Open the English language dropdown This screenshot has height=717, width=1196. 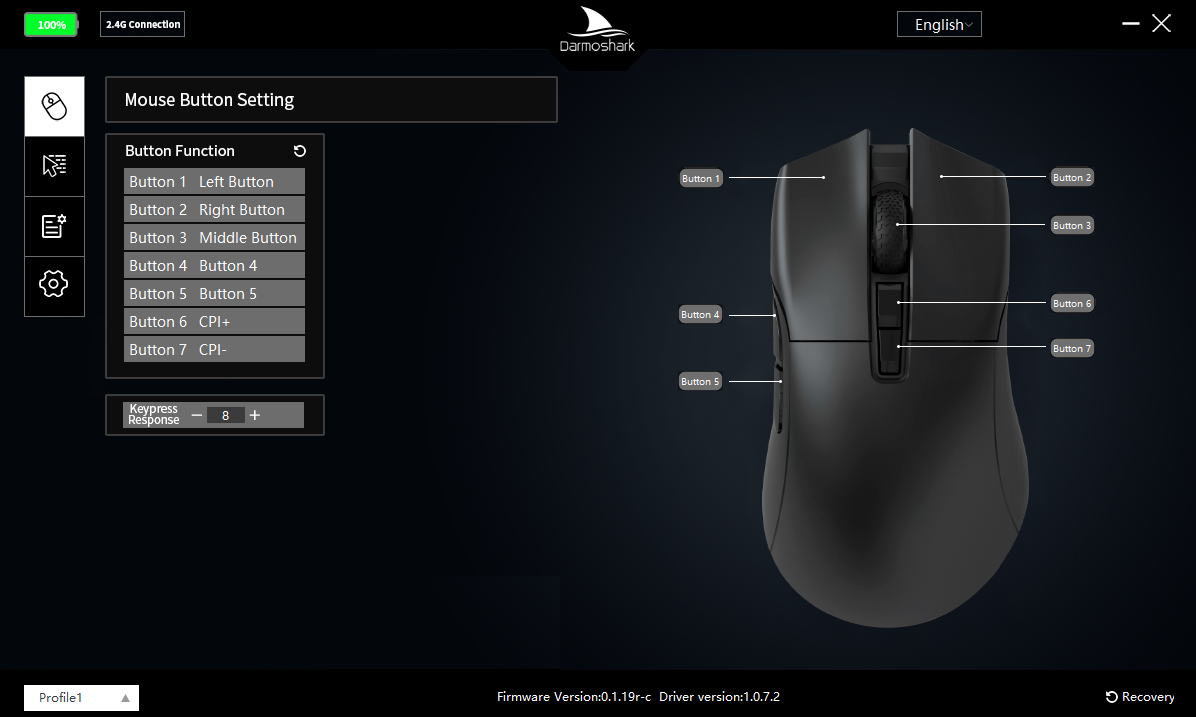939,24
